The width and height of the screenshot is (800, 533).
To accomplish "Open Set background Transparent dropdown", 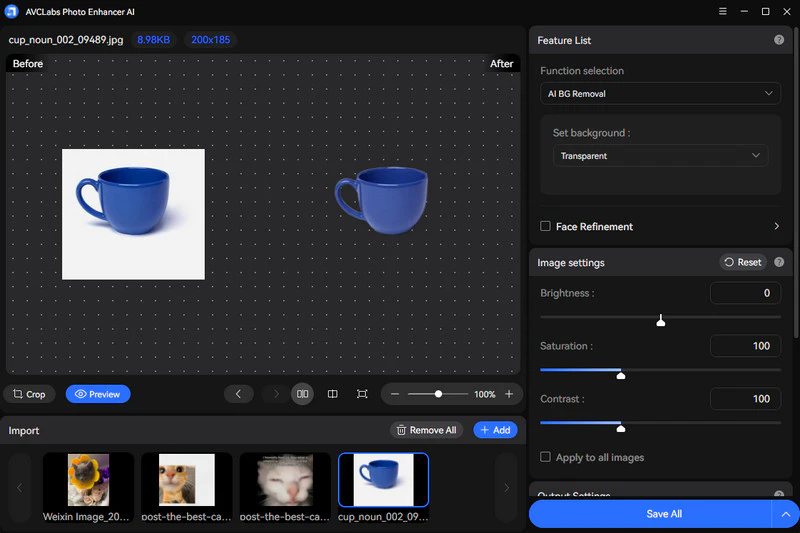I will 660,156.
